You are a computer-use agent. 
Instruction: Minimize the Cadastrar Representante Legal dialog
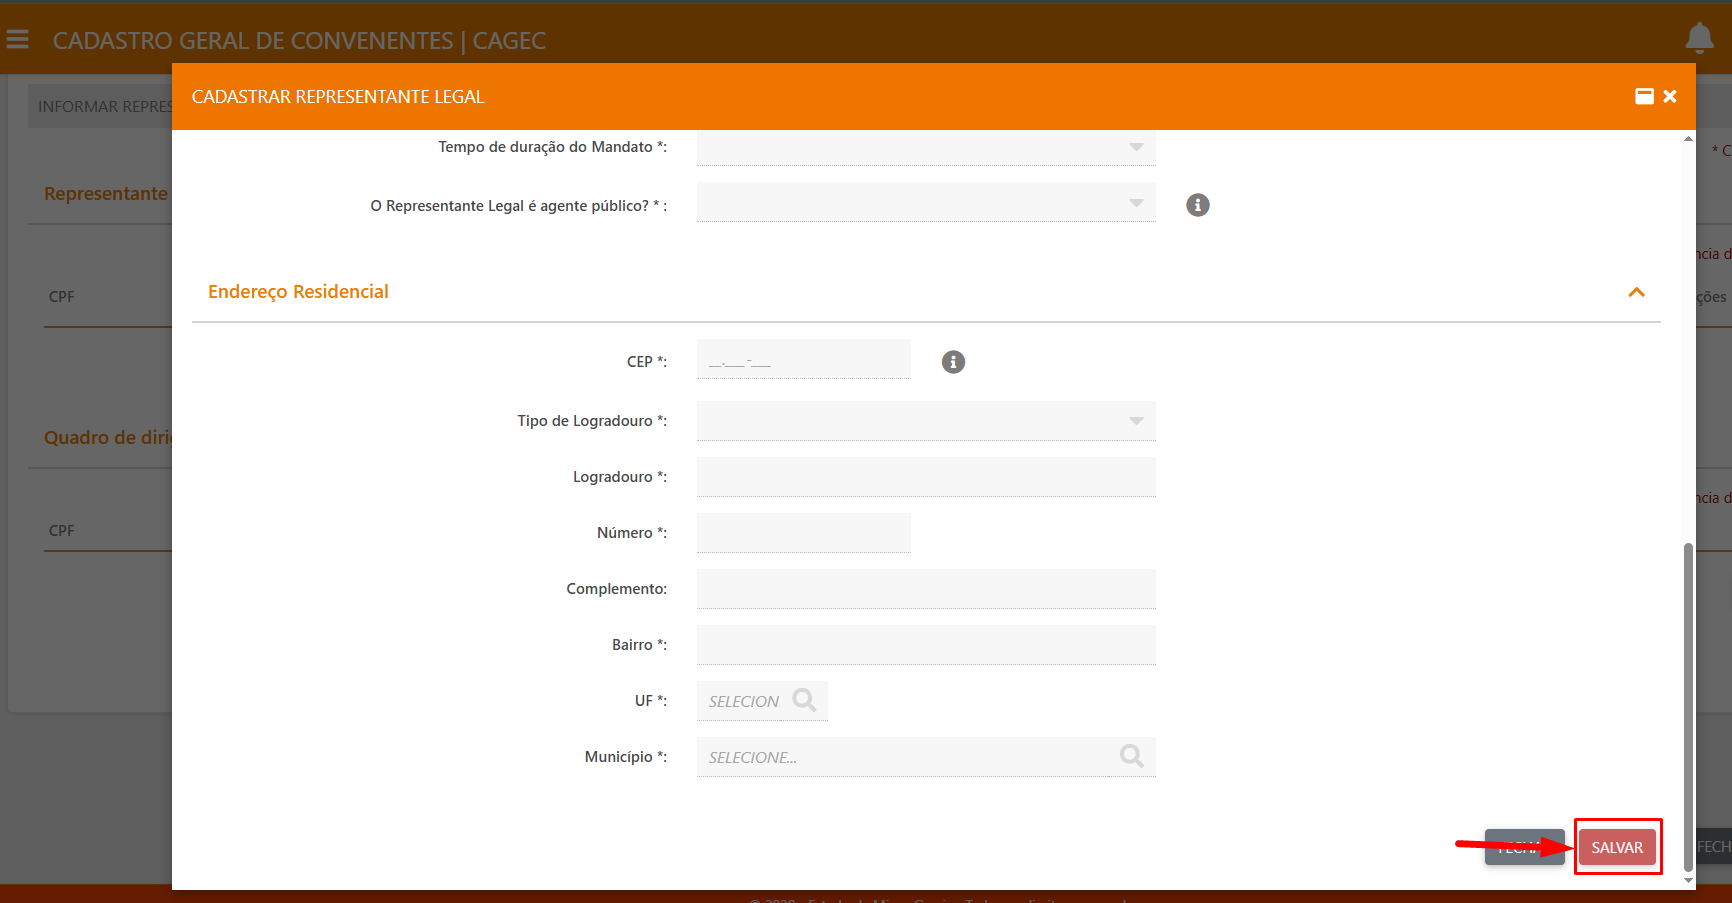pos(1644,96)
